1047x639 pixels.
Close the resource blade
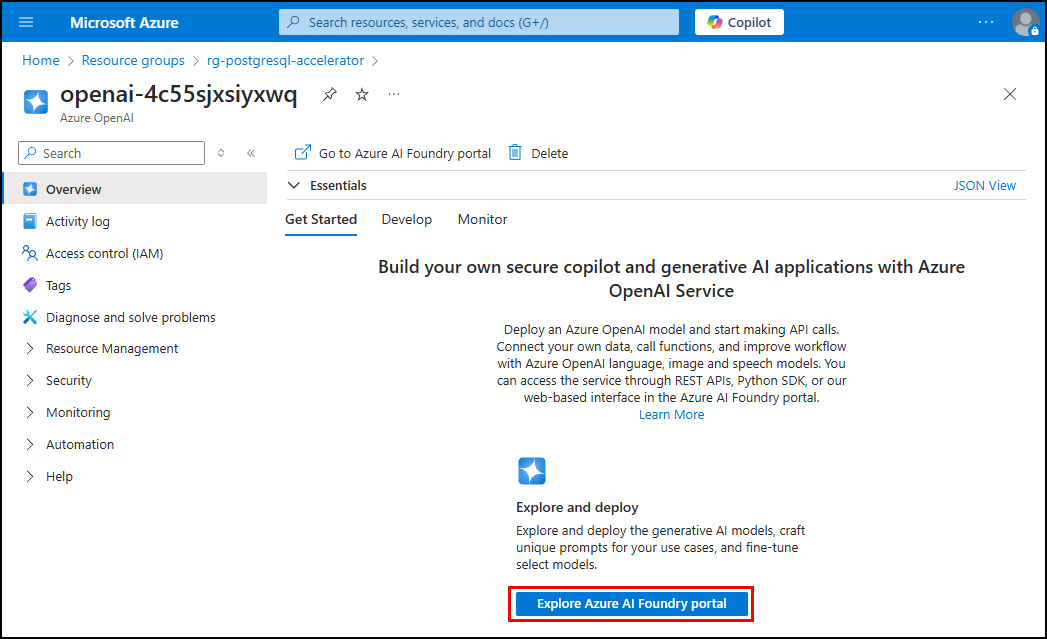[1010, 94]
